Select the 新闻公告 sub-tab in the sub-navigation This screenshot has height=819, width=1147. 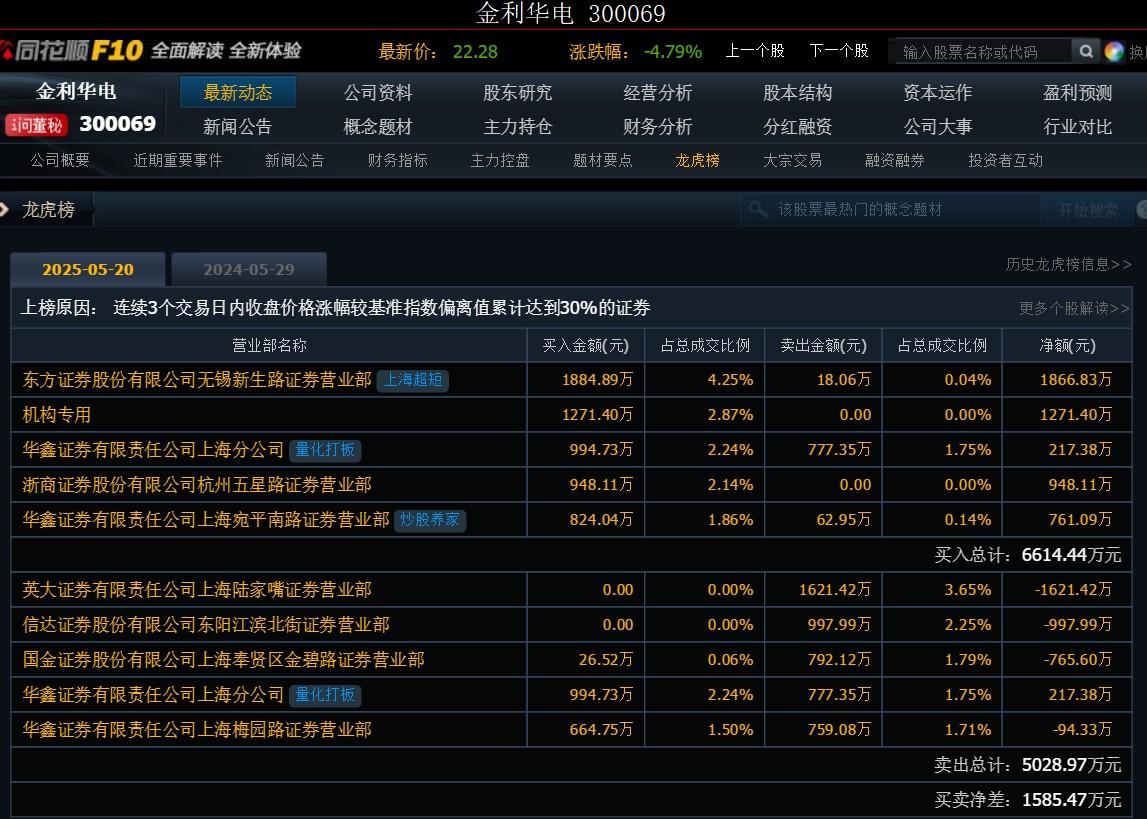pyautogui.click(x=295, y=160)
